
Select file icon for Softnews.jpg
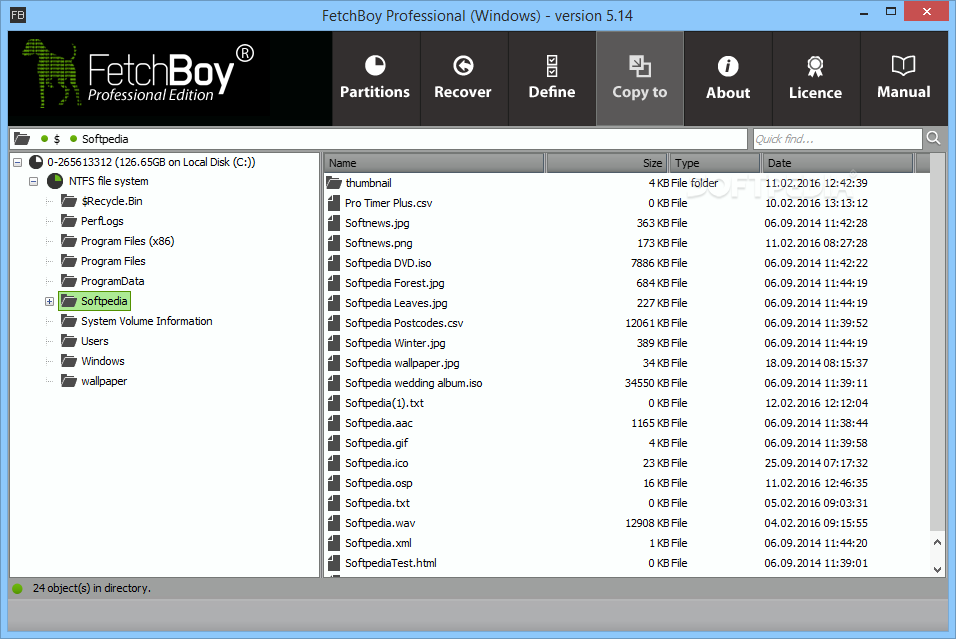334,223
